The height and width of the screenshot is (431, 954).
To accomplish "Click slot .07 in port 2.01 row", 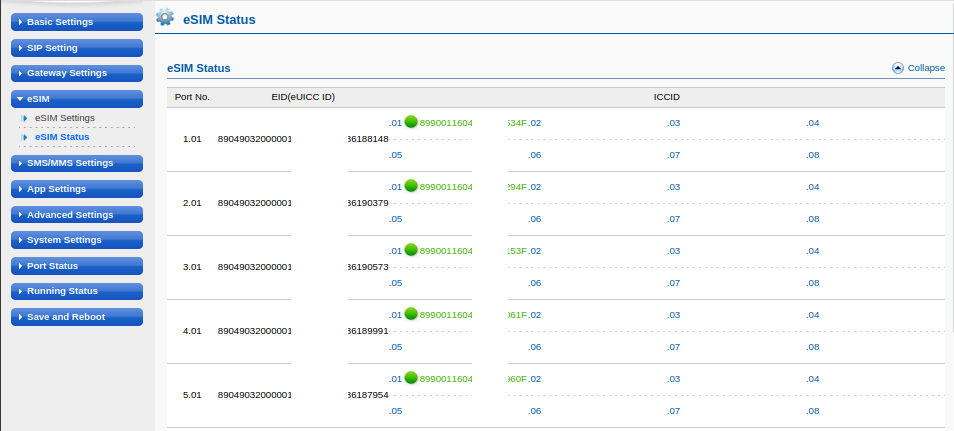I will tap(674, 219).
